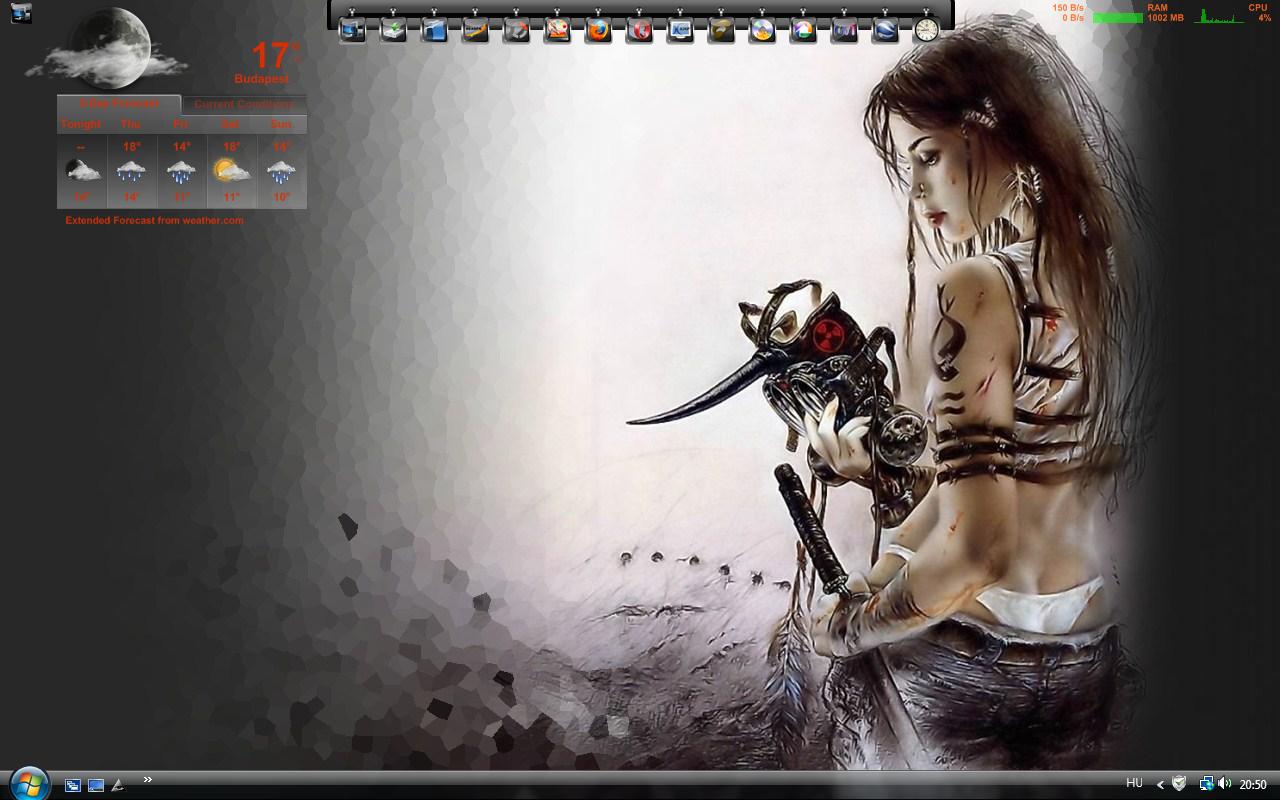
Task: Open the desktop computer shortcut icon
Action: (x=21, y=13)
